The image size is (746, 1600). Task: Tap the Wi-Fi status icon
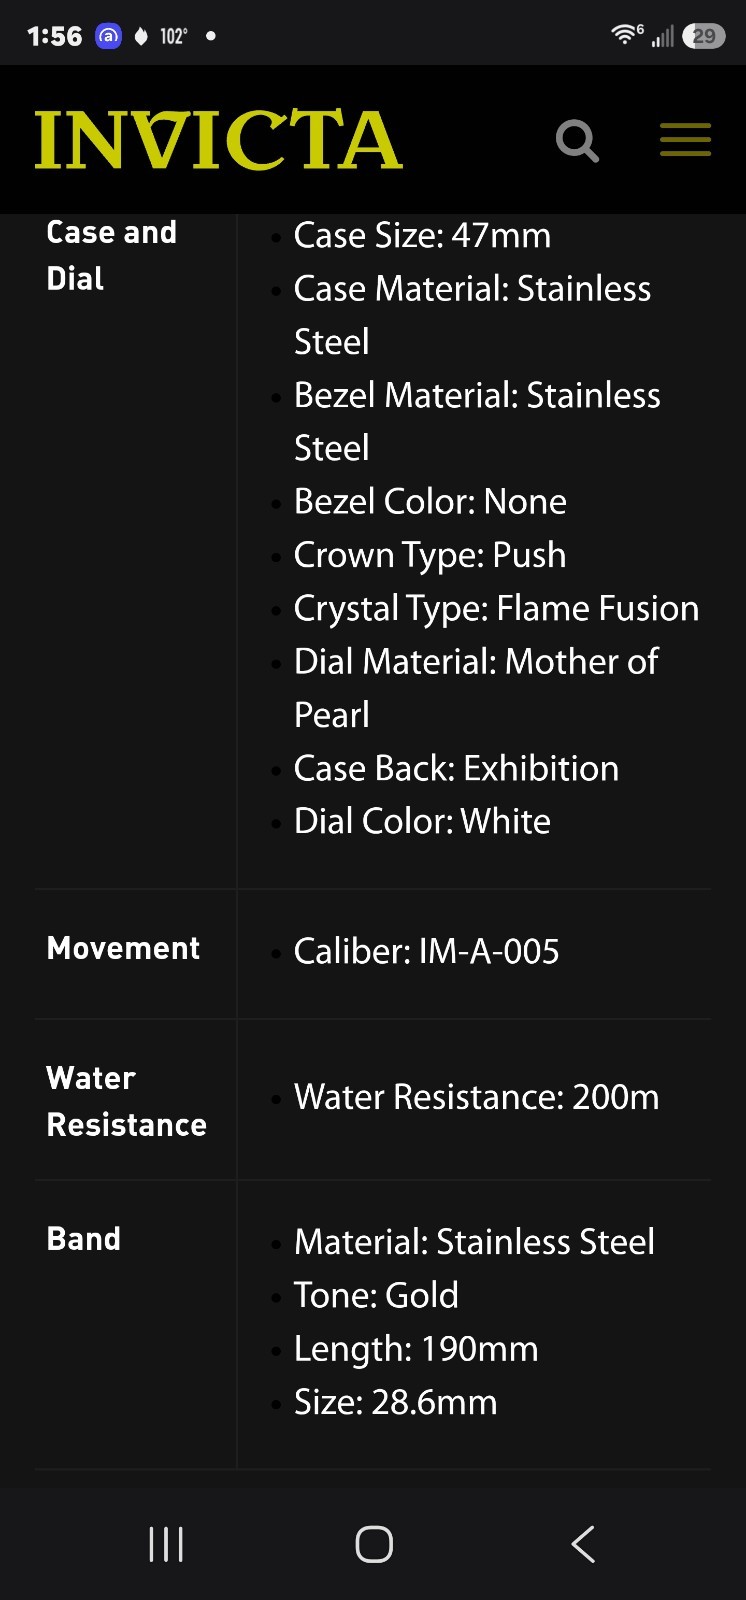(x=626, y=35)
